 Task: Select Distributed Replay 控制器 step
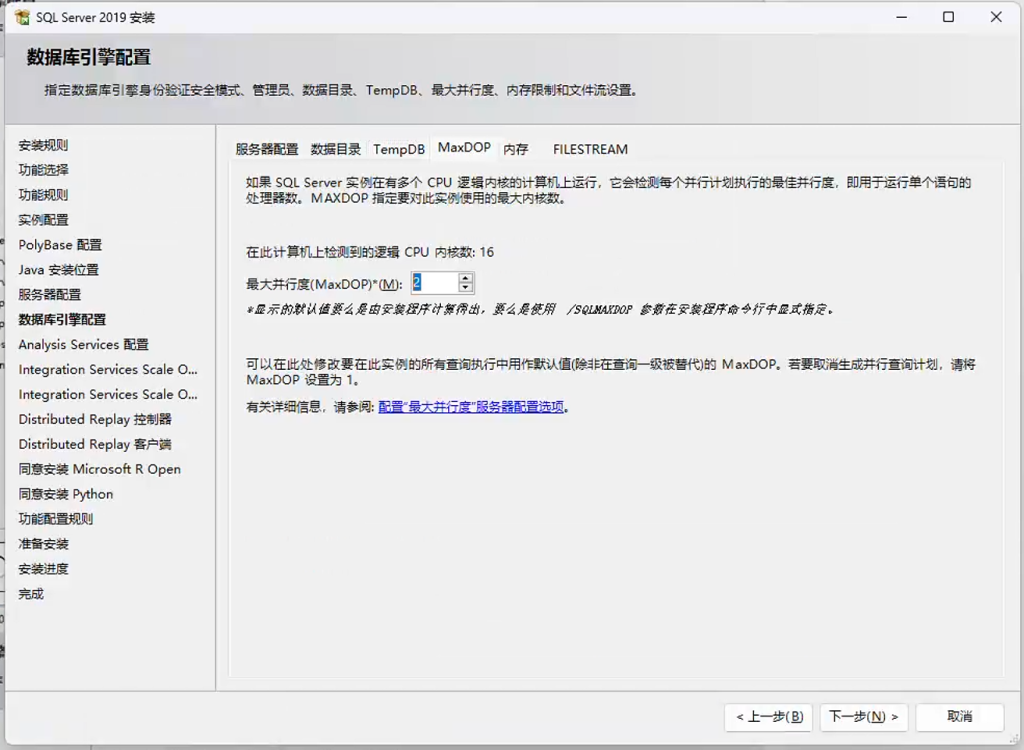coord(95,419)
